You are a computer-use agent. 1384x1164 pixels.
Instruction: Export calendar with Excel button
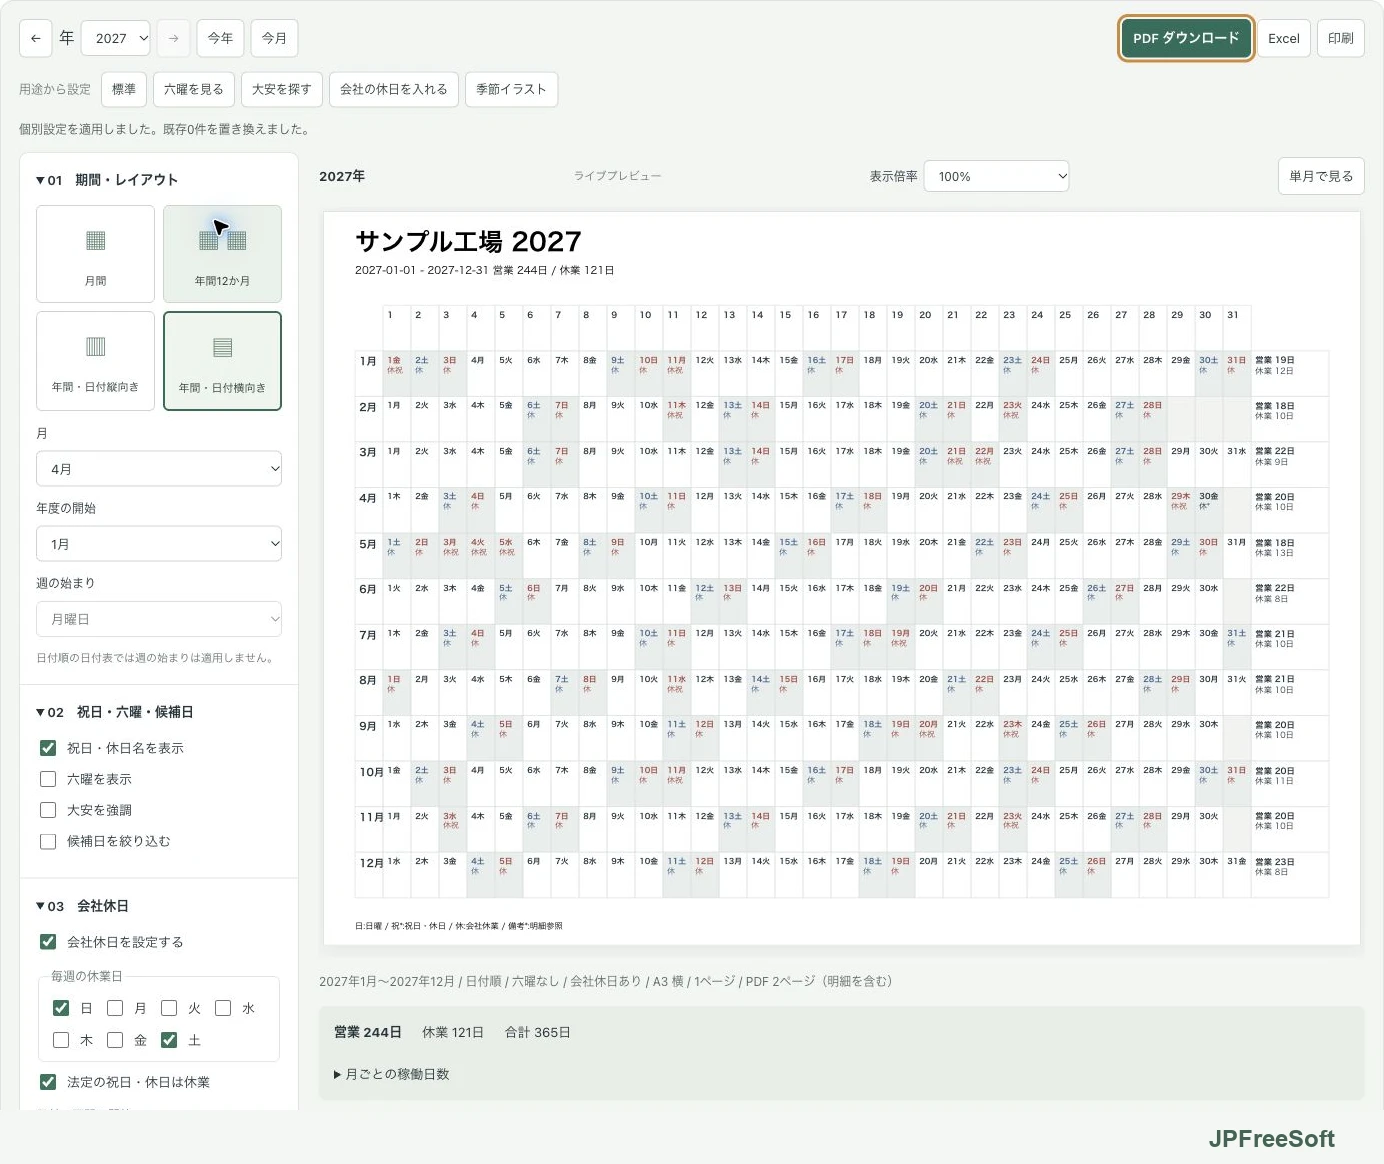pyautogui.click(x=1284, y=38)
